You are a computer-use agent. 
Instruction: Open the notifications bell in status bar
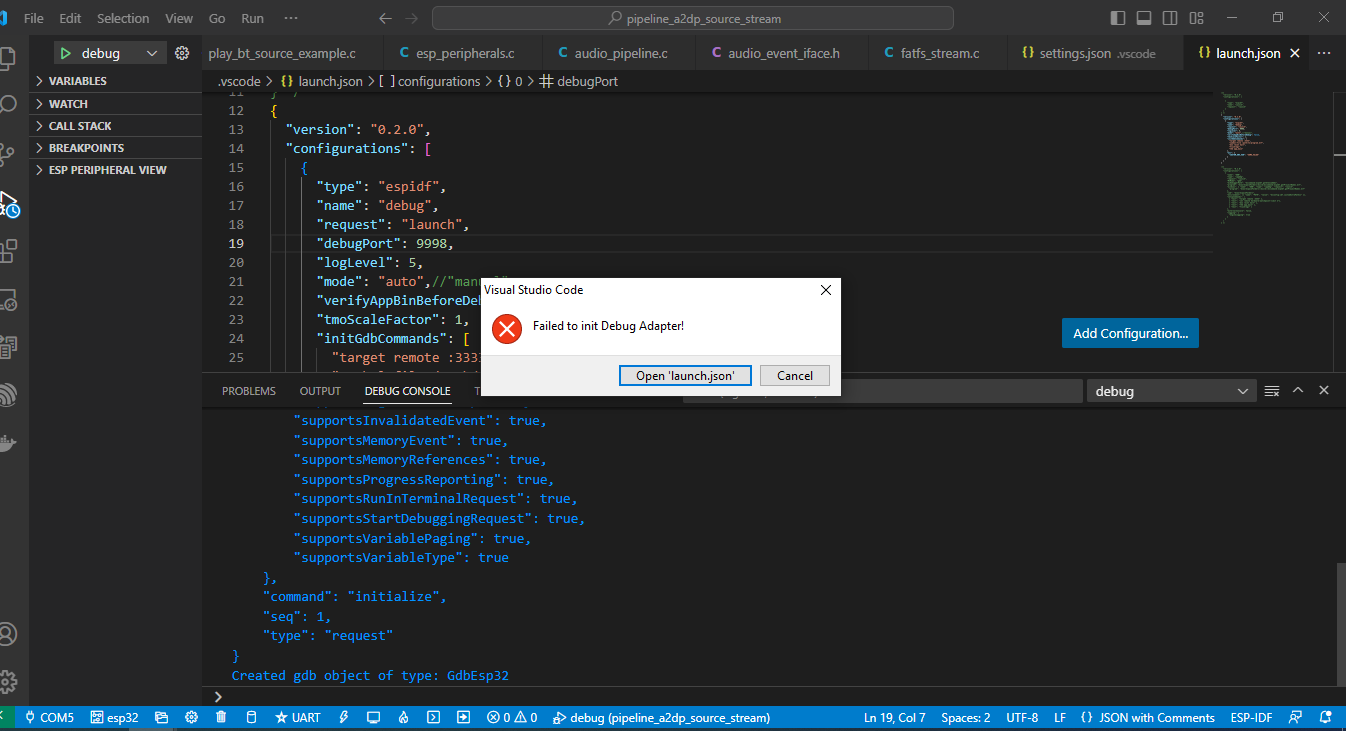[x=1325, y=718]
